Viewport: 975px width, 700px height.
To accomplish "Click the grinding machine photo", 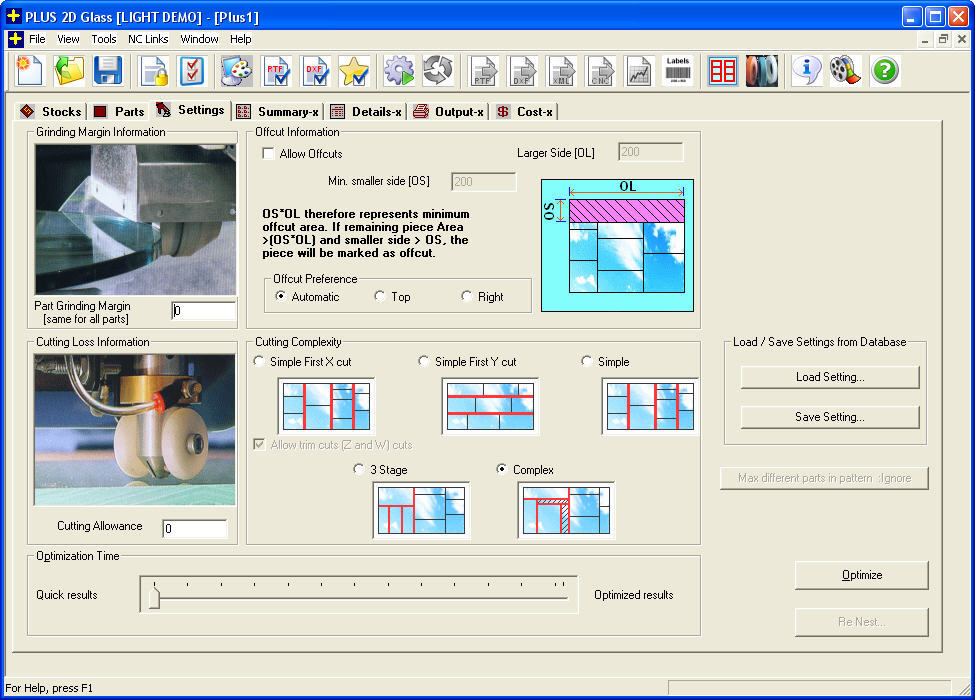I will coord(136,219).
